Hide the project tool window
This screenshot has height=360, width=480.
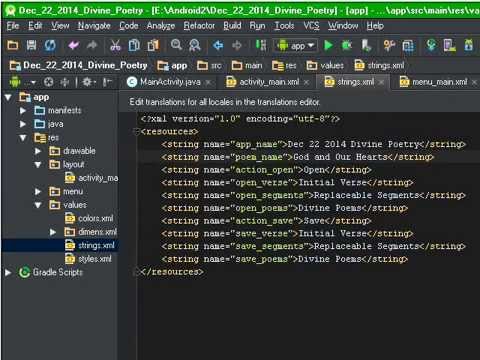pyautogui.click(x=107, y=82)
